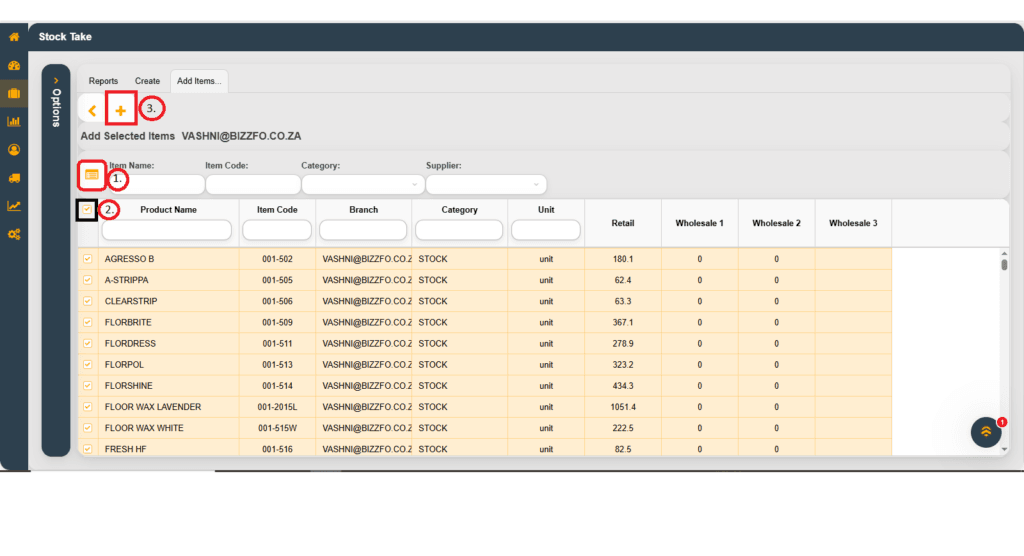Uncheck the FLOOR WAX WHITE row checkbox
Viewport: 1024px width, 556px height.
click(x=87, y=428)
